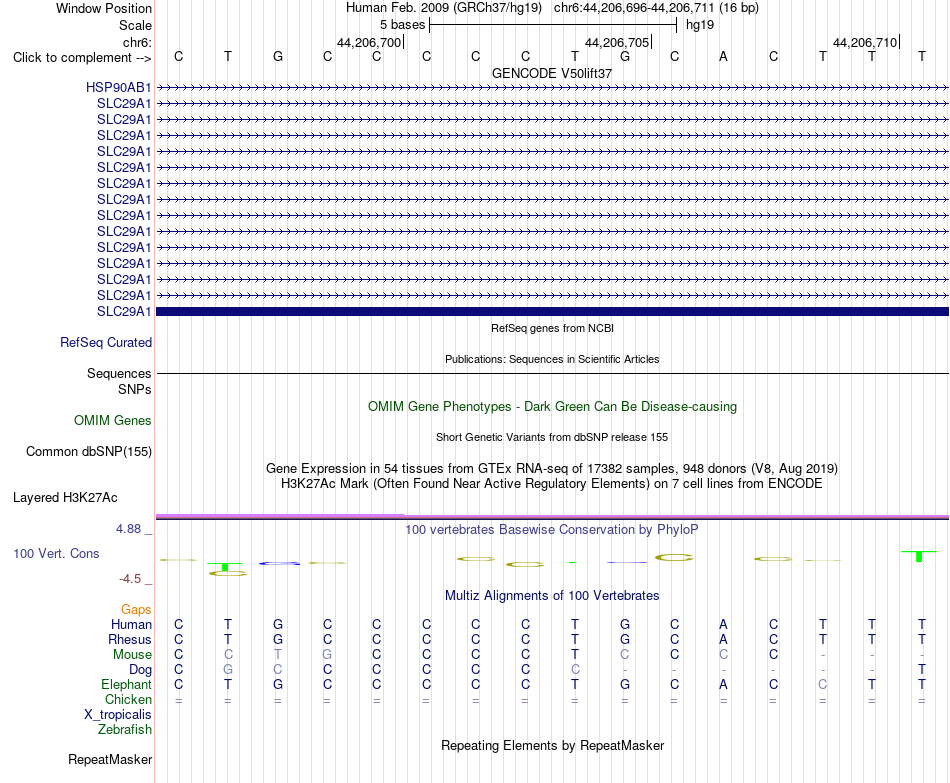Screen dimensions: 950x783
Task: Click the RepeatMasker track label
Action: (110, 759)
